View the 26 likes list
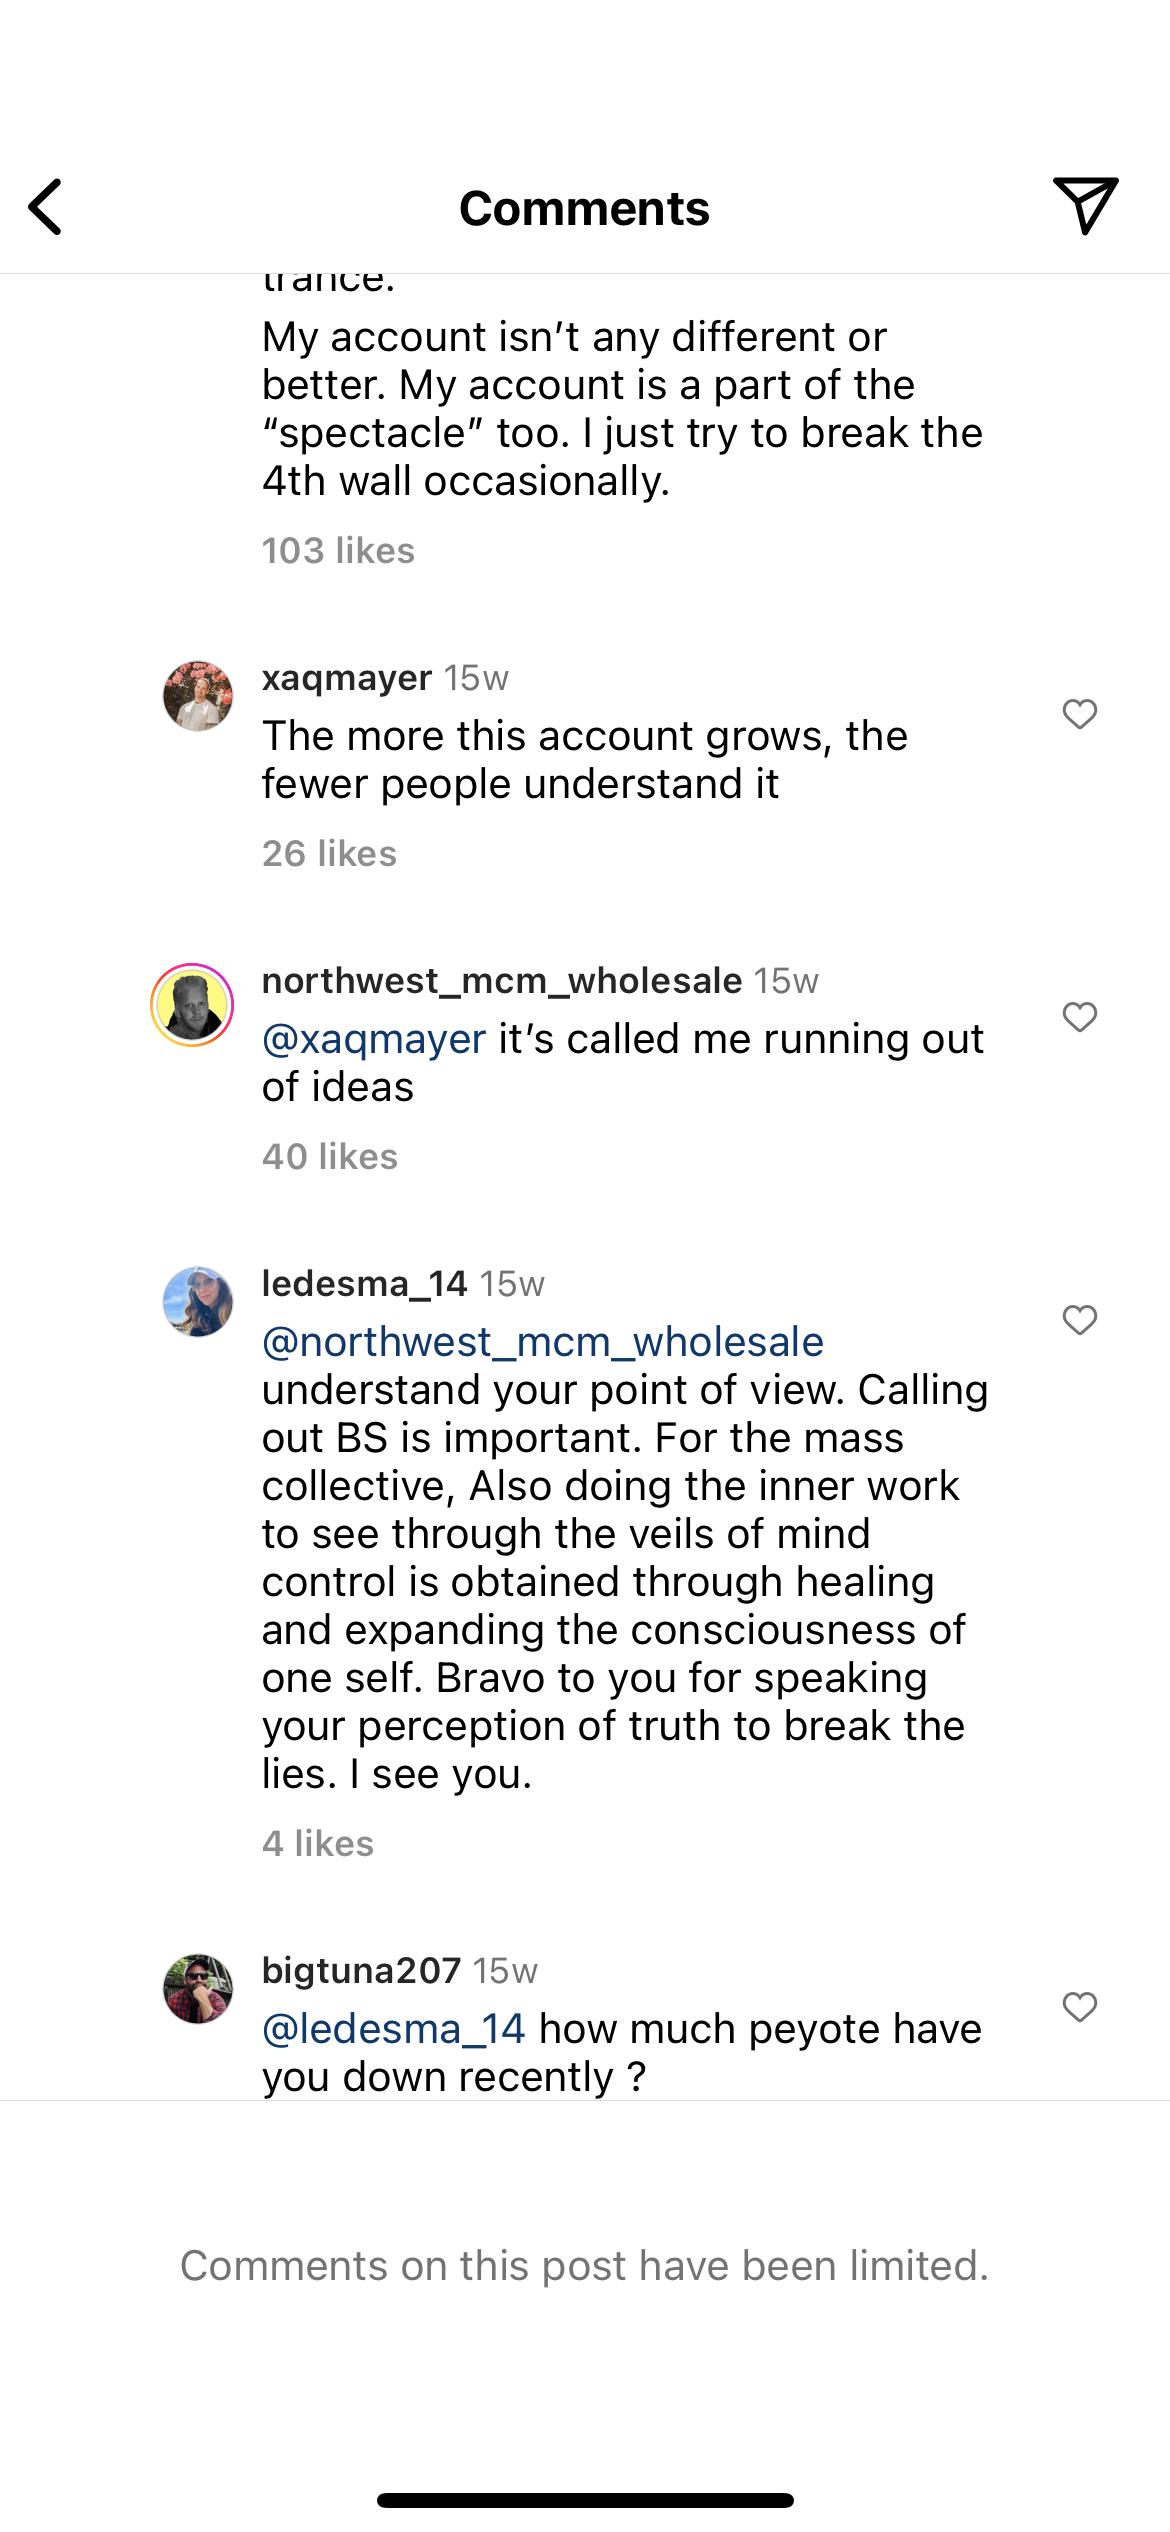 tap(329, 854)
